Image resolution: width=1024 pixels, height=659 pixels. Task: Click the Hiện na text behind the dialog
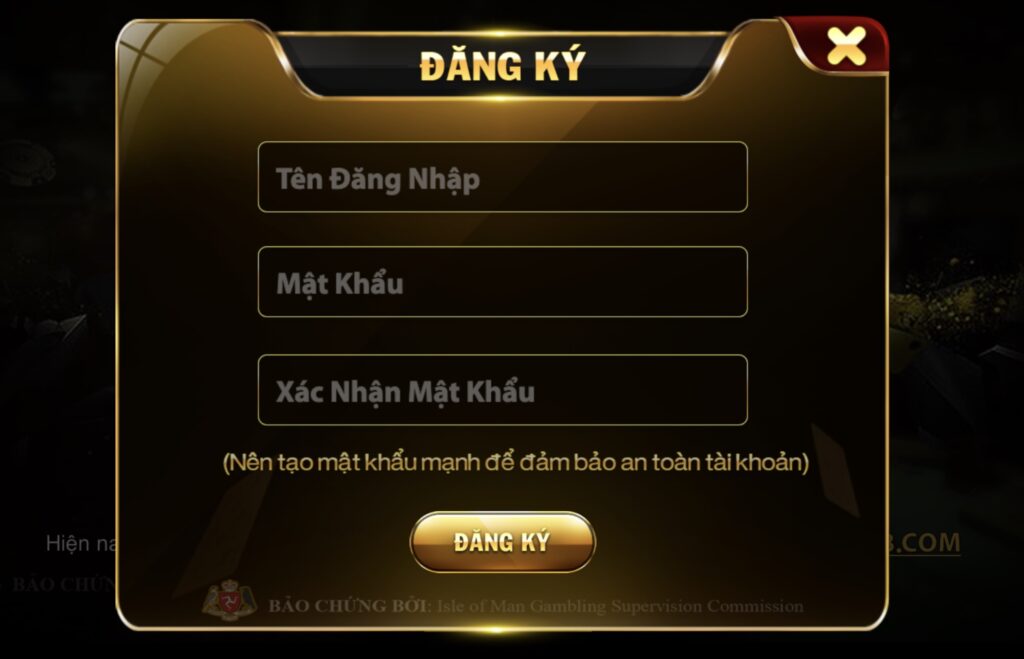(x=82, y=543)
